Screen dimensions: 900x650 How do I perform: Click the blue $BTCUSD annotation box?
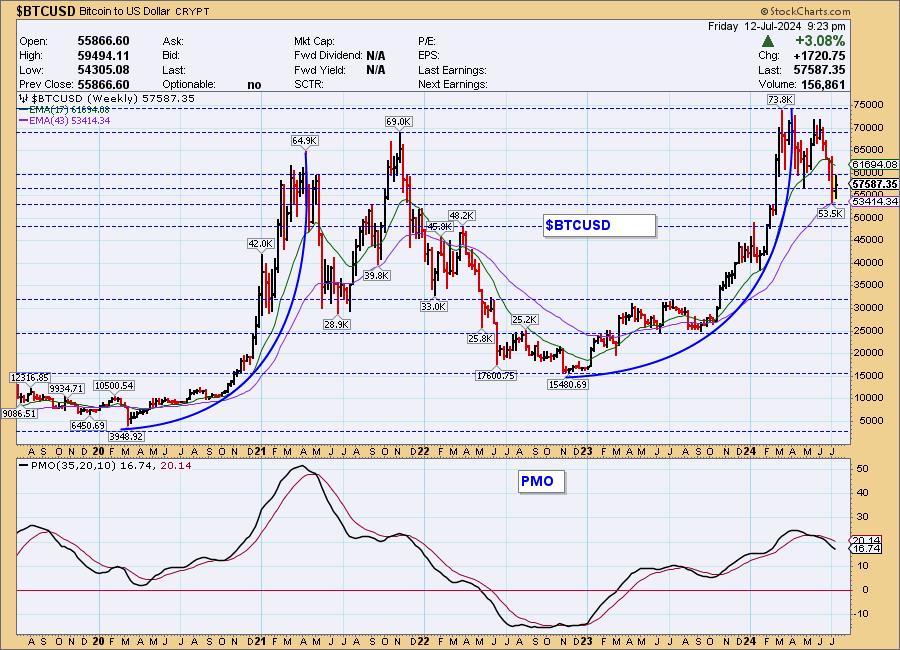point(599,226)
